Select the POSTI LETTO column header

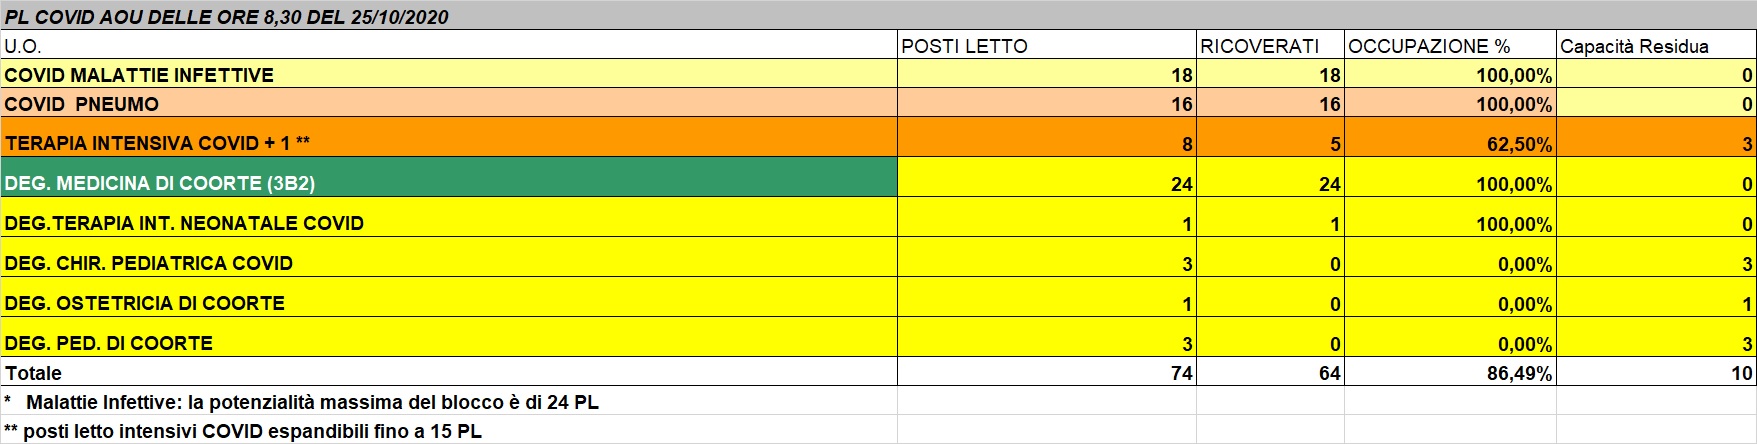(964, 46)
